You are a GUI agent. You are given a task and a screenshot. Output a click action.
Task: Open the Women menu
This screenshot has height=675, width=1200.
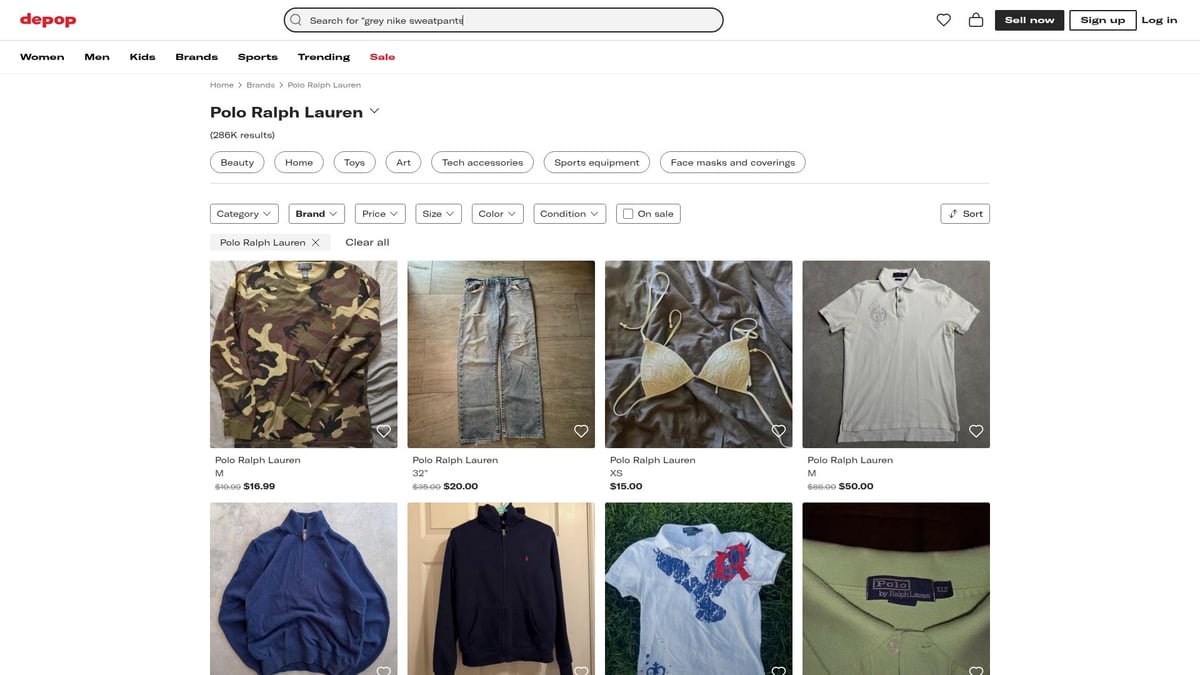click(42, 57)
